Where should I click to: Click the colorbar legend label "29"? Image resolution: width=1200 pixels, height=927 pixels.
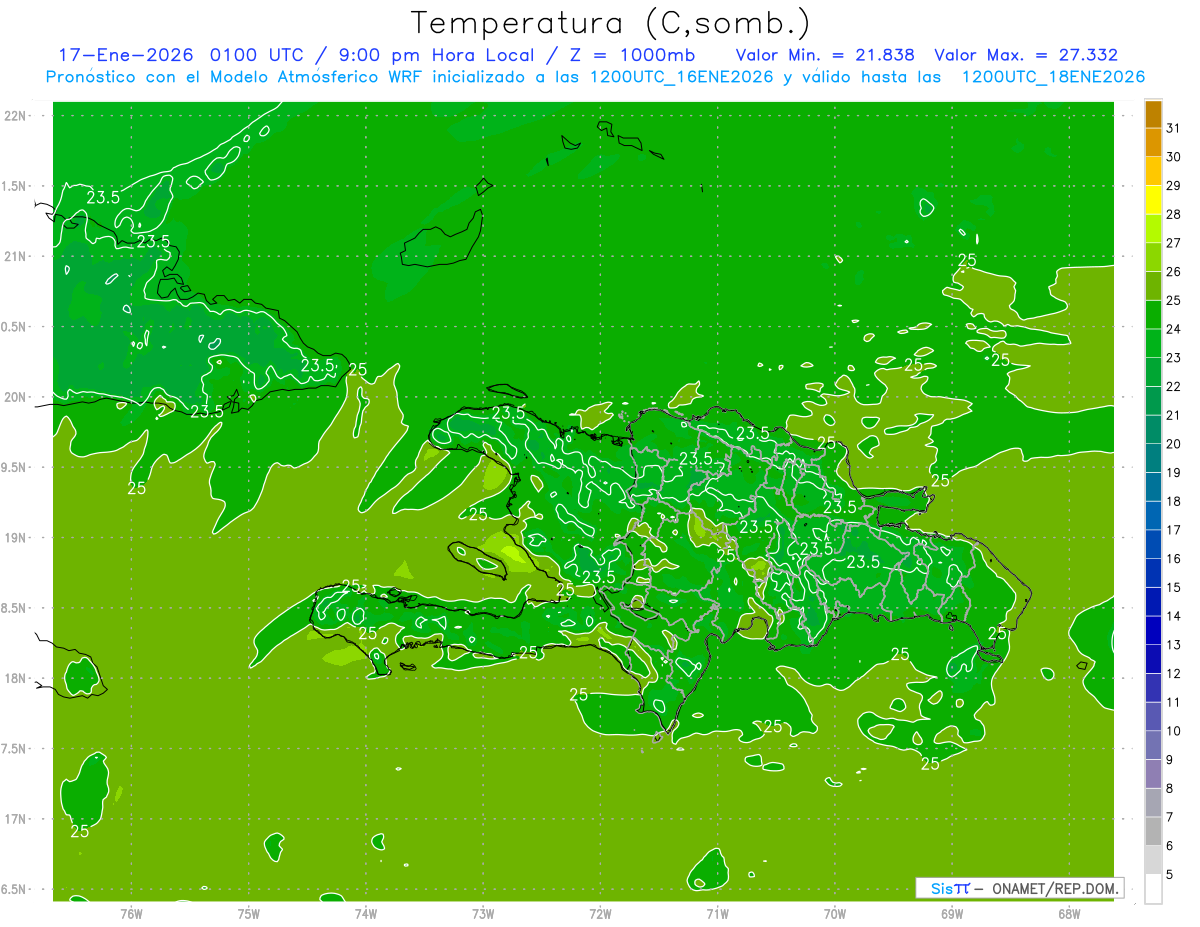coord(1174,185)
